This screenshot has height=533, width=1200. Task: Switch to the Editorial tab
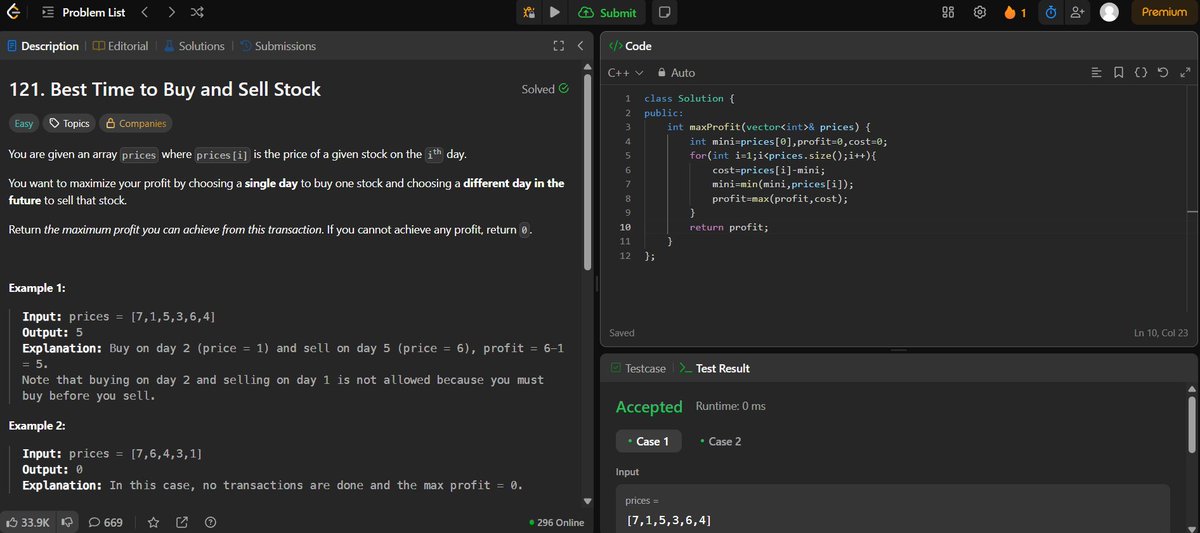[120, 46]
